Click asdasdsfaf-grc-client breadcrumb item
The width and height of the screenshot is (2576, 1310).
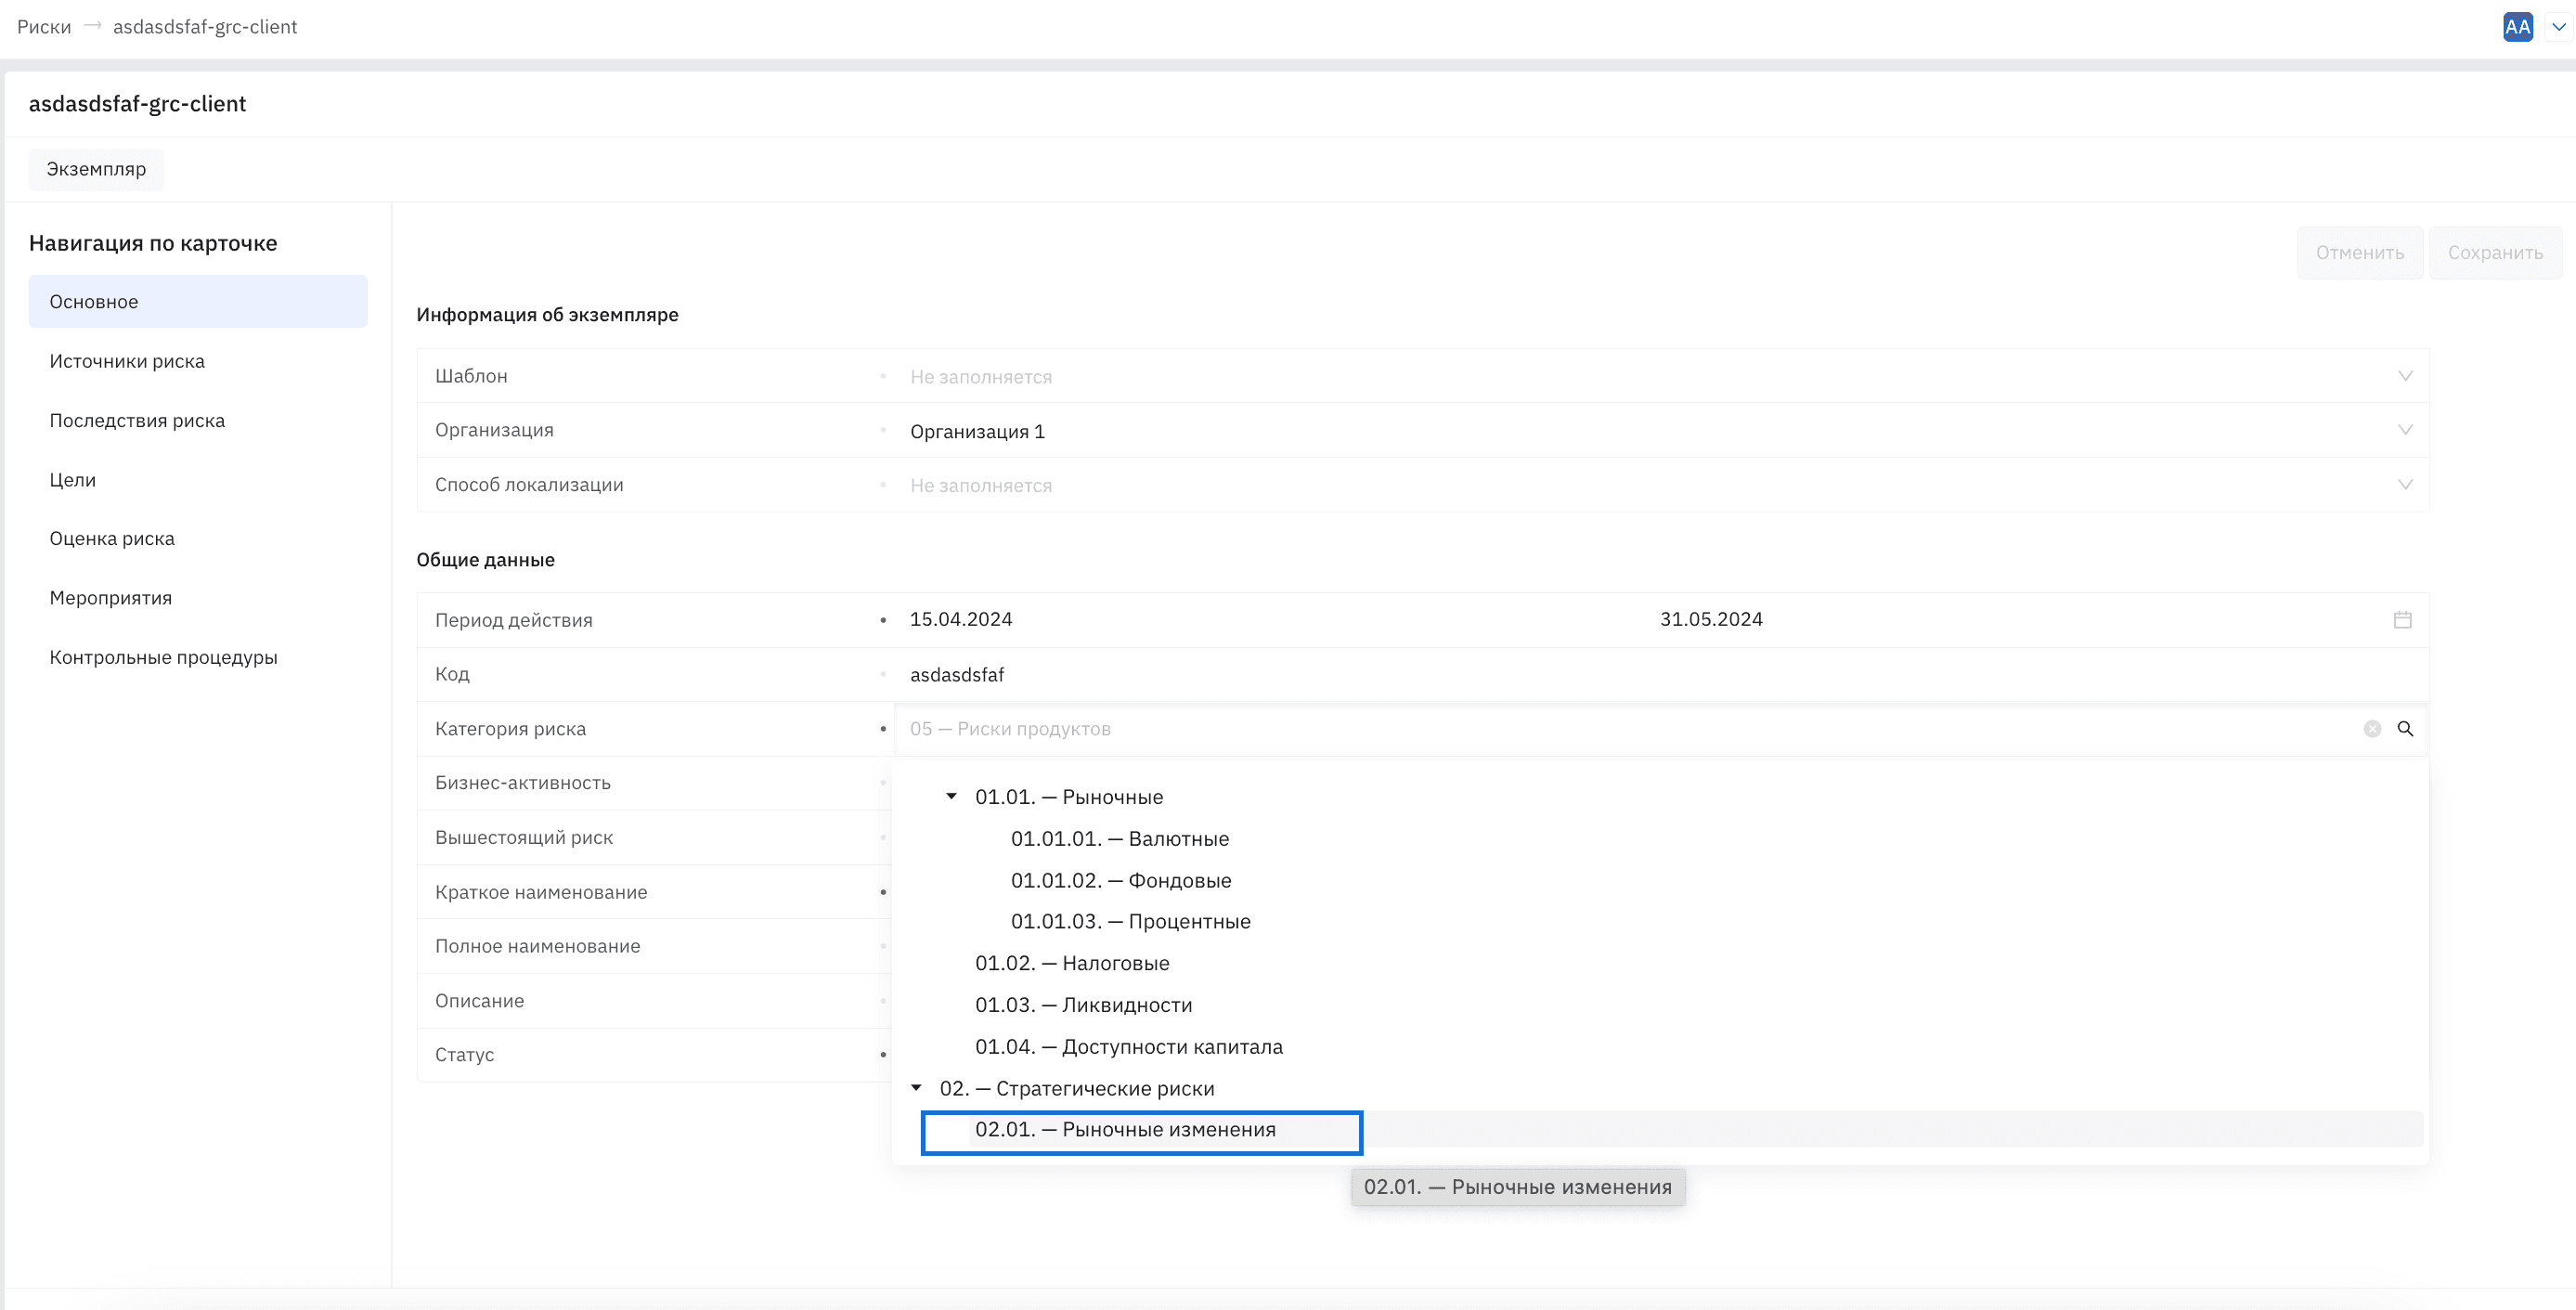coord(205,27)
